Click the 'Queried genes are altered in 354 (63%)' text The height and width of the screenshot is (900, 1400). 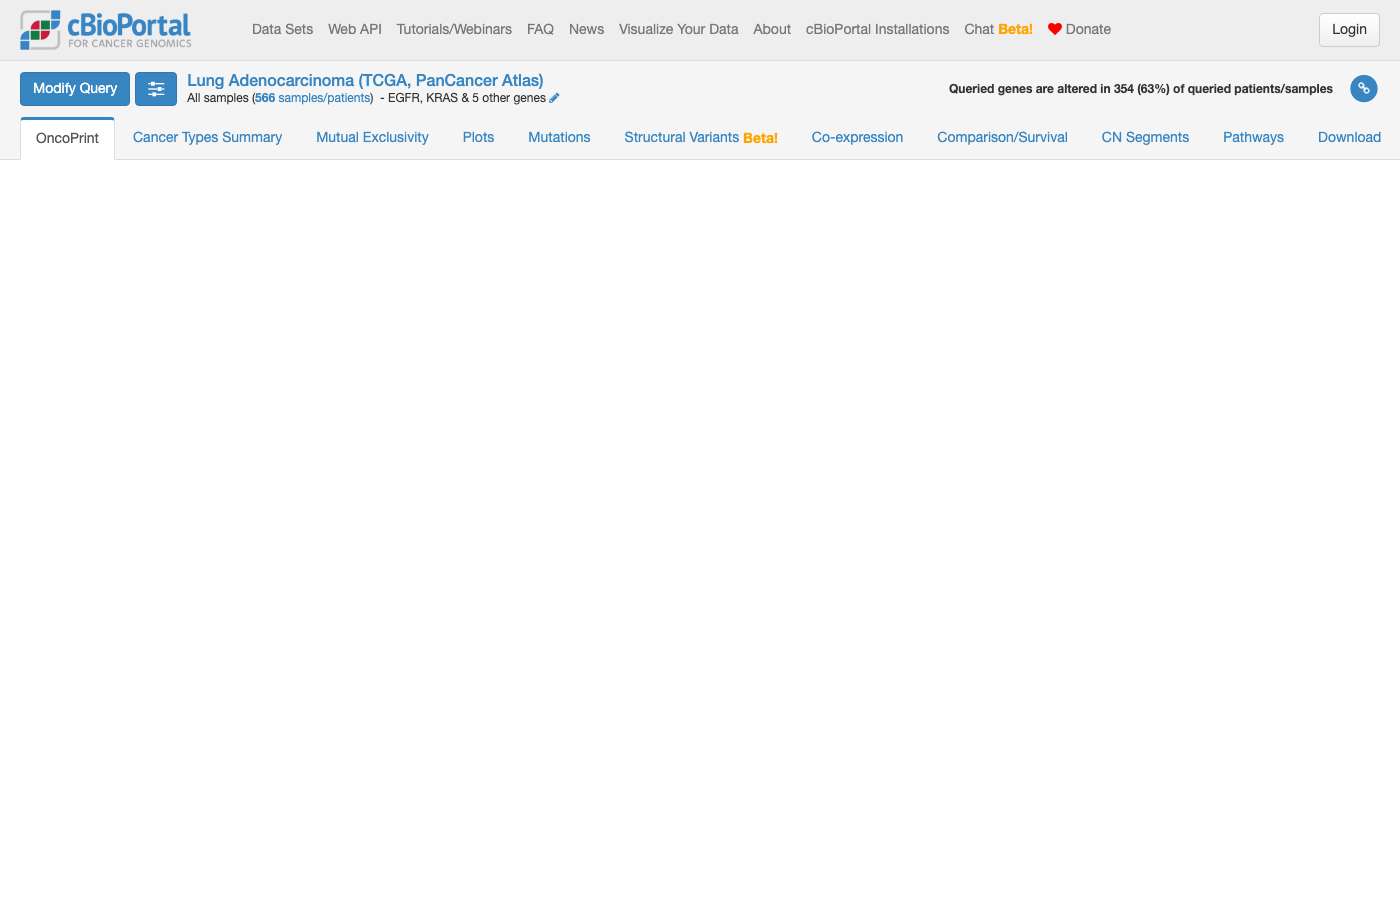pyautogui.click(x=1141, y=89)
